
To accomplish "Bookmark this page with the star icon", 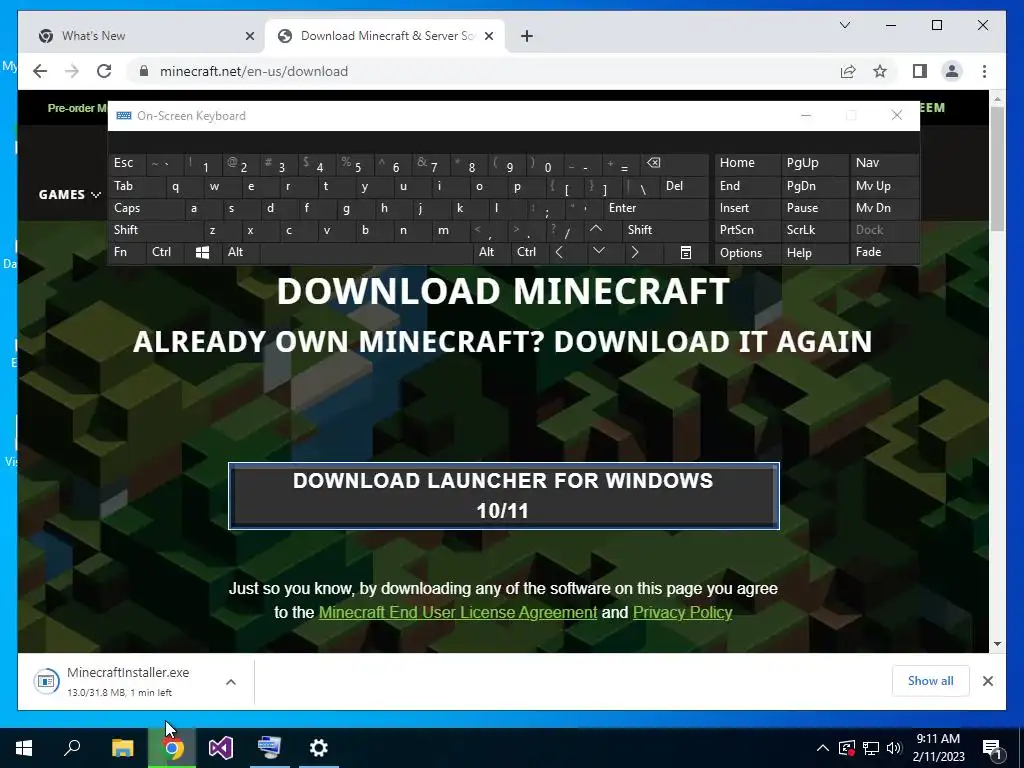I will tap(880, 71).
